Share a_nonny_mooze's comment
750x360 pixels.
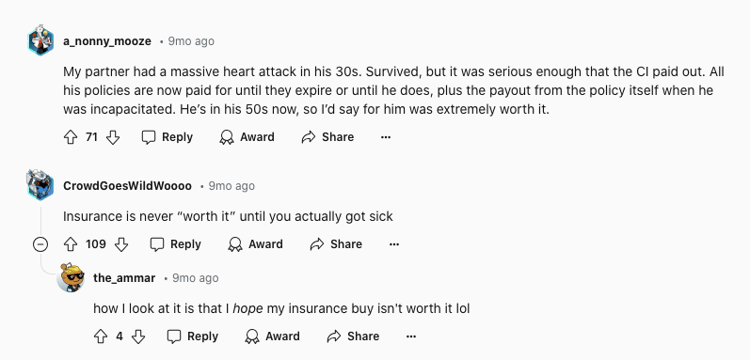pyautogui.click(x=328, y=137)
